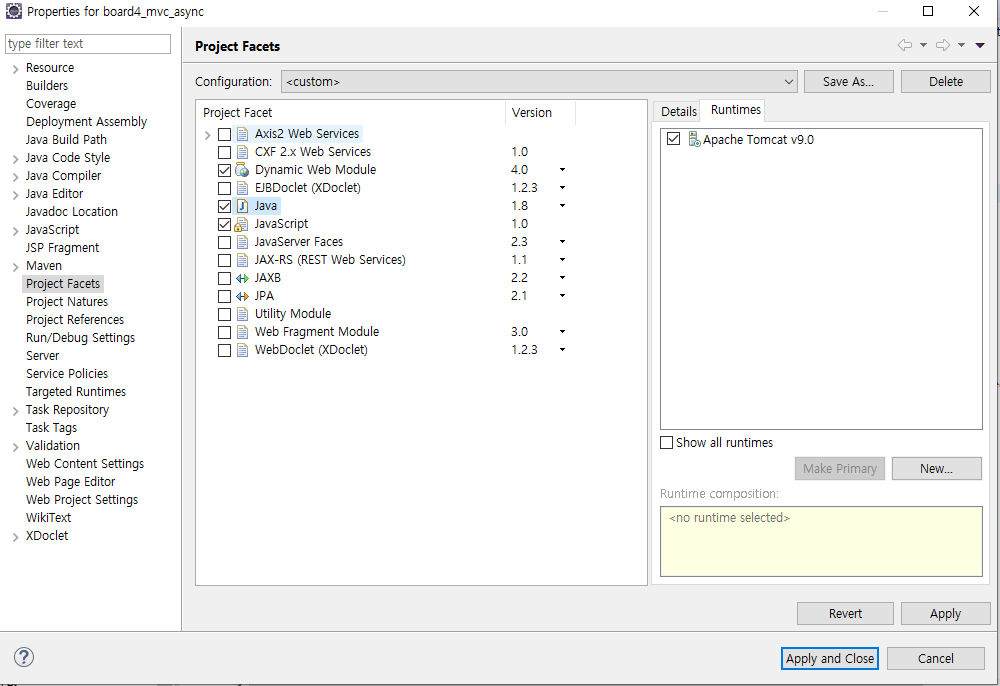Toggle Show all runtimes checkbox
1000x686 pixels.
tap(666, 442)
